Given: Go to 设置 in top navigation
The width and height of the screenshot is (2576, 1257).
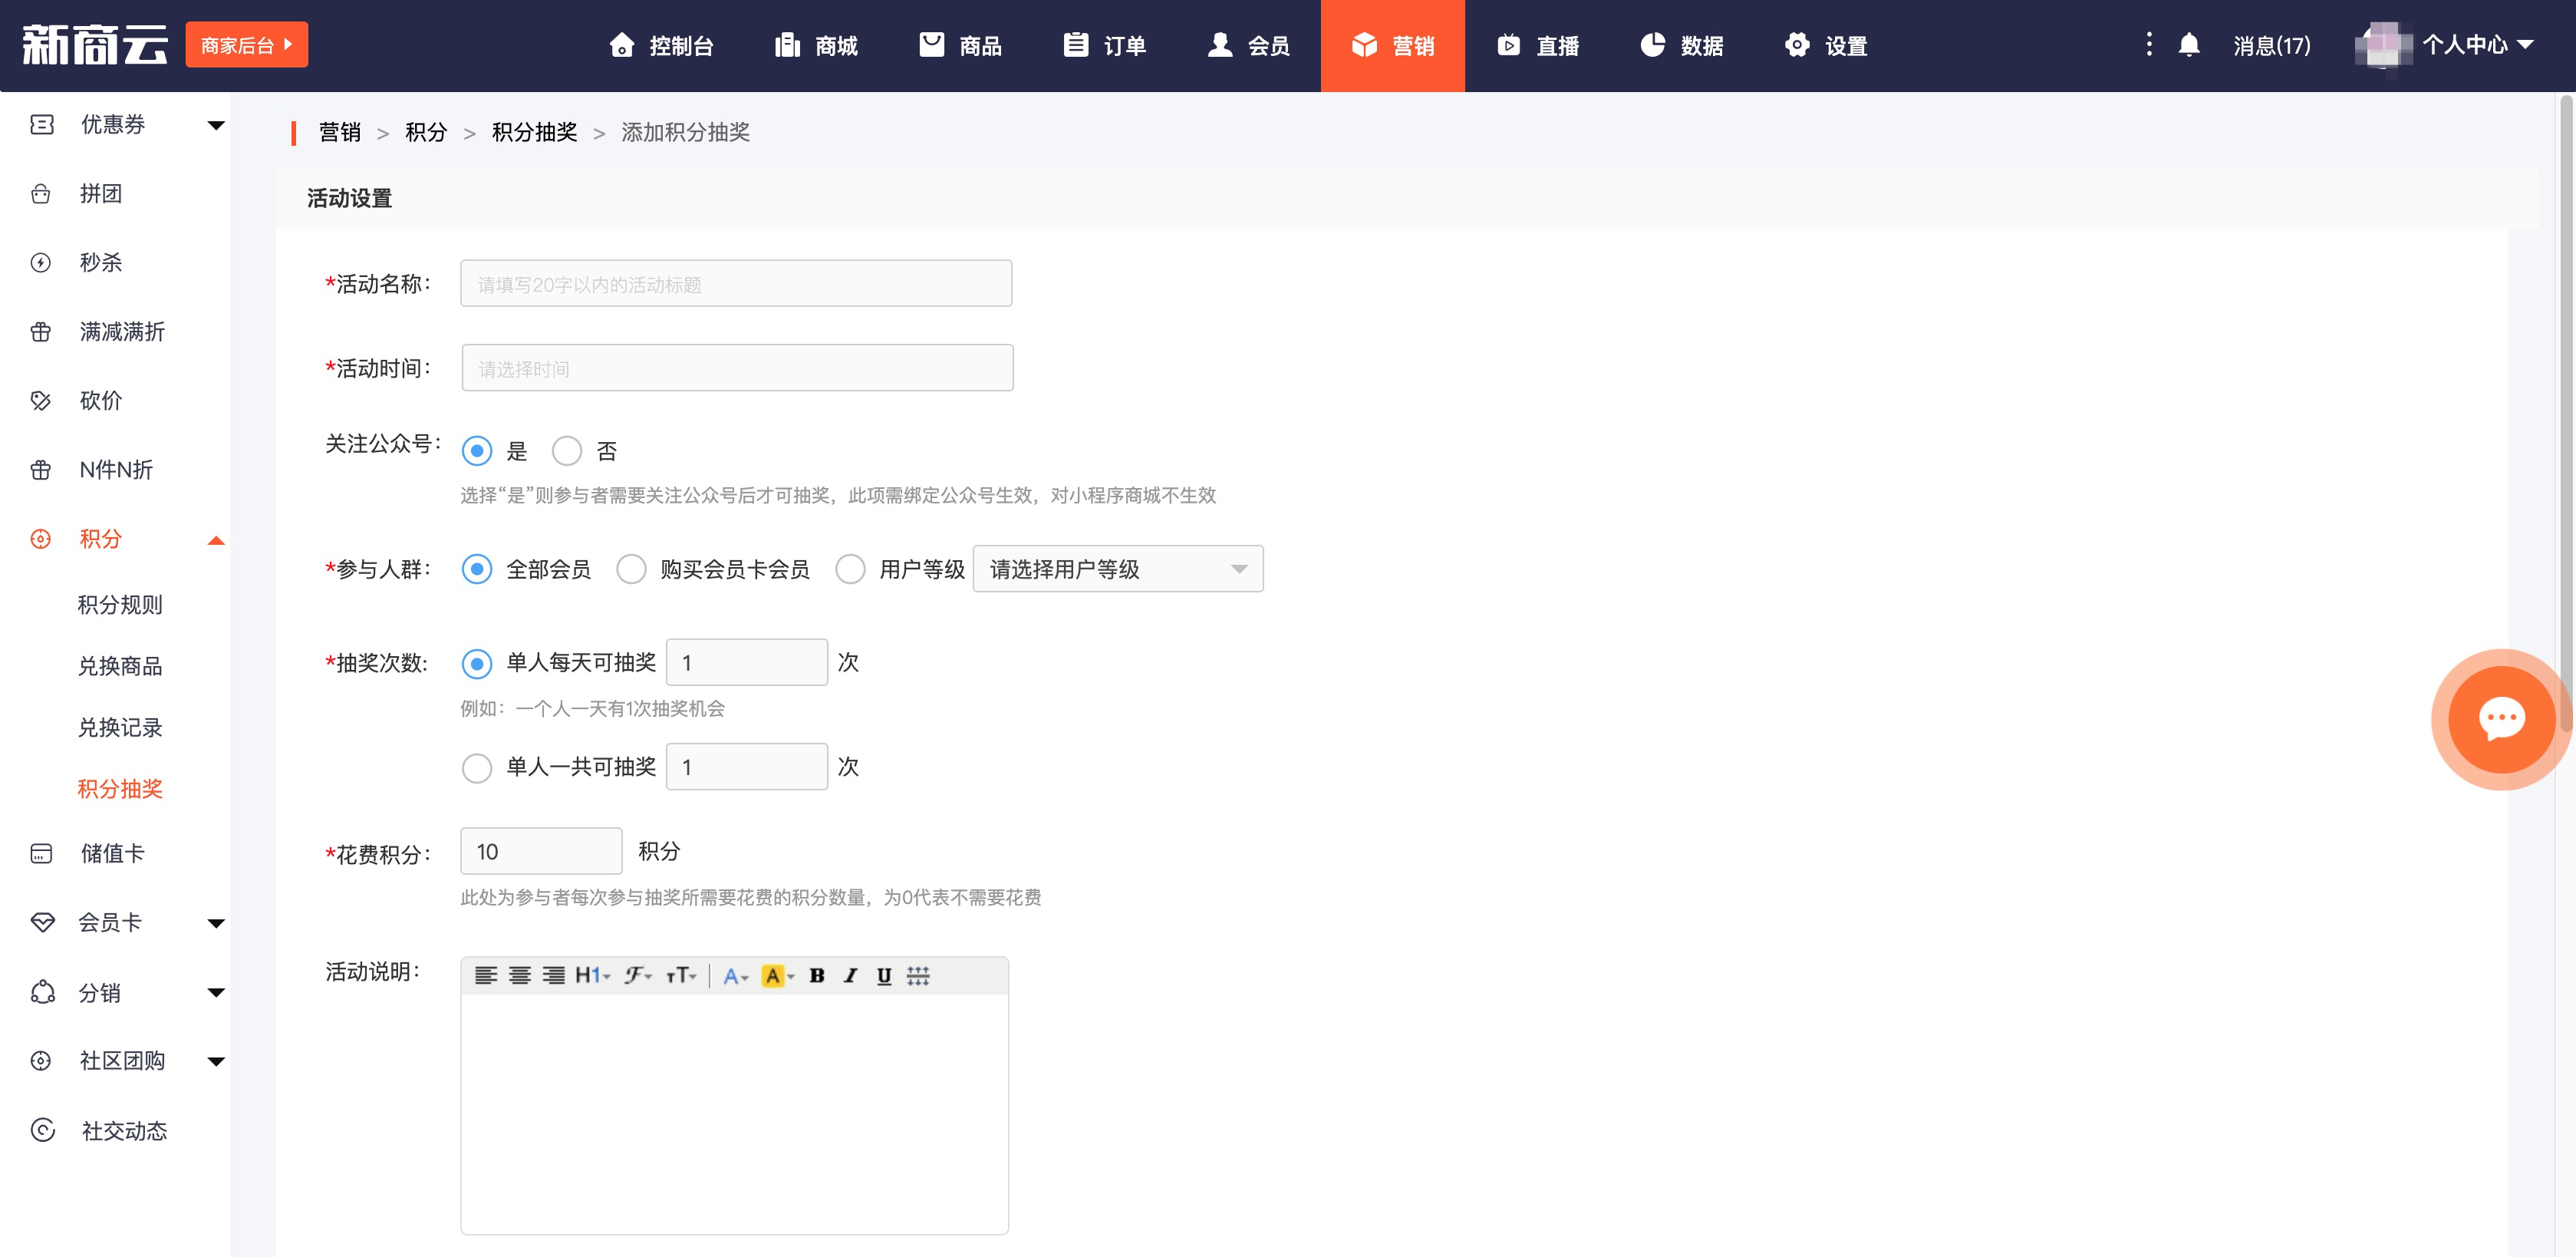Looking at the screenshot, I should (x=1826, y=45).
